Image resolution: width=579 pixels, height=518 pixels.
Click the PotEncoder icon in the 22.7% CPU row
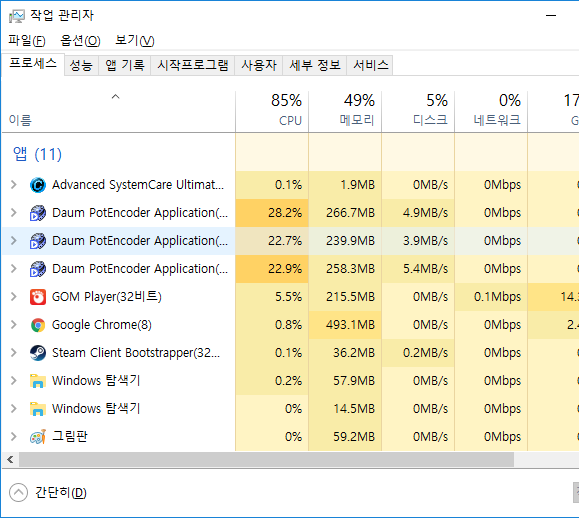[x=38, y=241]
